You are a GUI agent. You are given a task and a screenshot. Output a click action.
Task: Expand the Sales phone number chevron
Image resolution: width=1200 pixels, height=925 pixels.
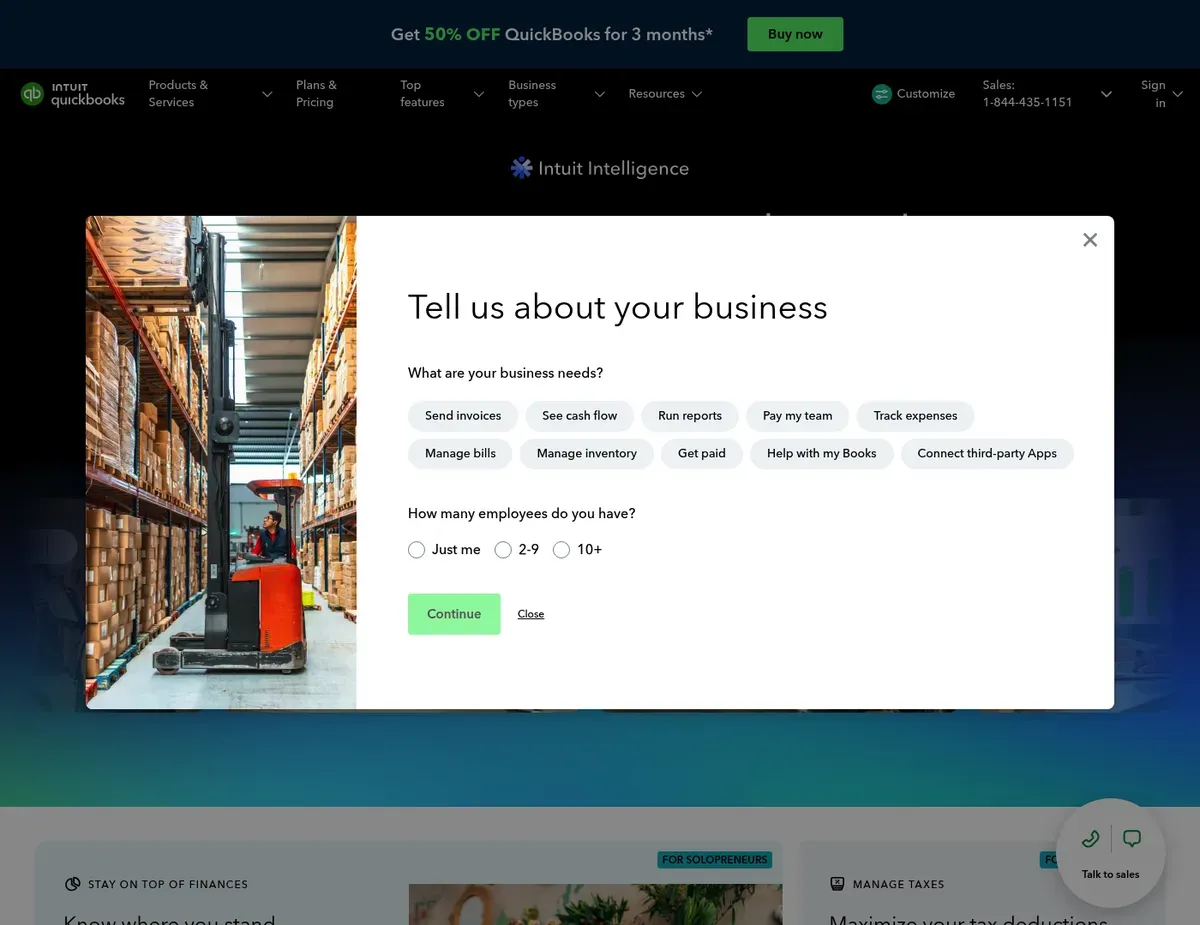(x=1106, y=94)
